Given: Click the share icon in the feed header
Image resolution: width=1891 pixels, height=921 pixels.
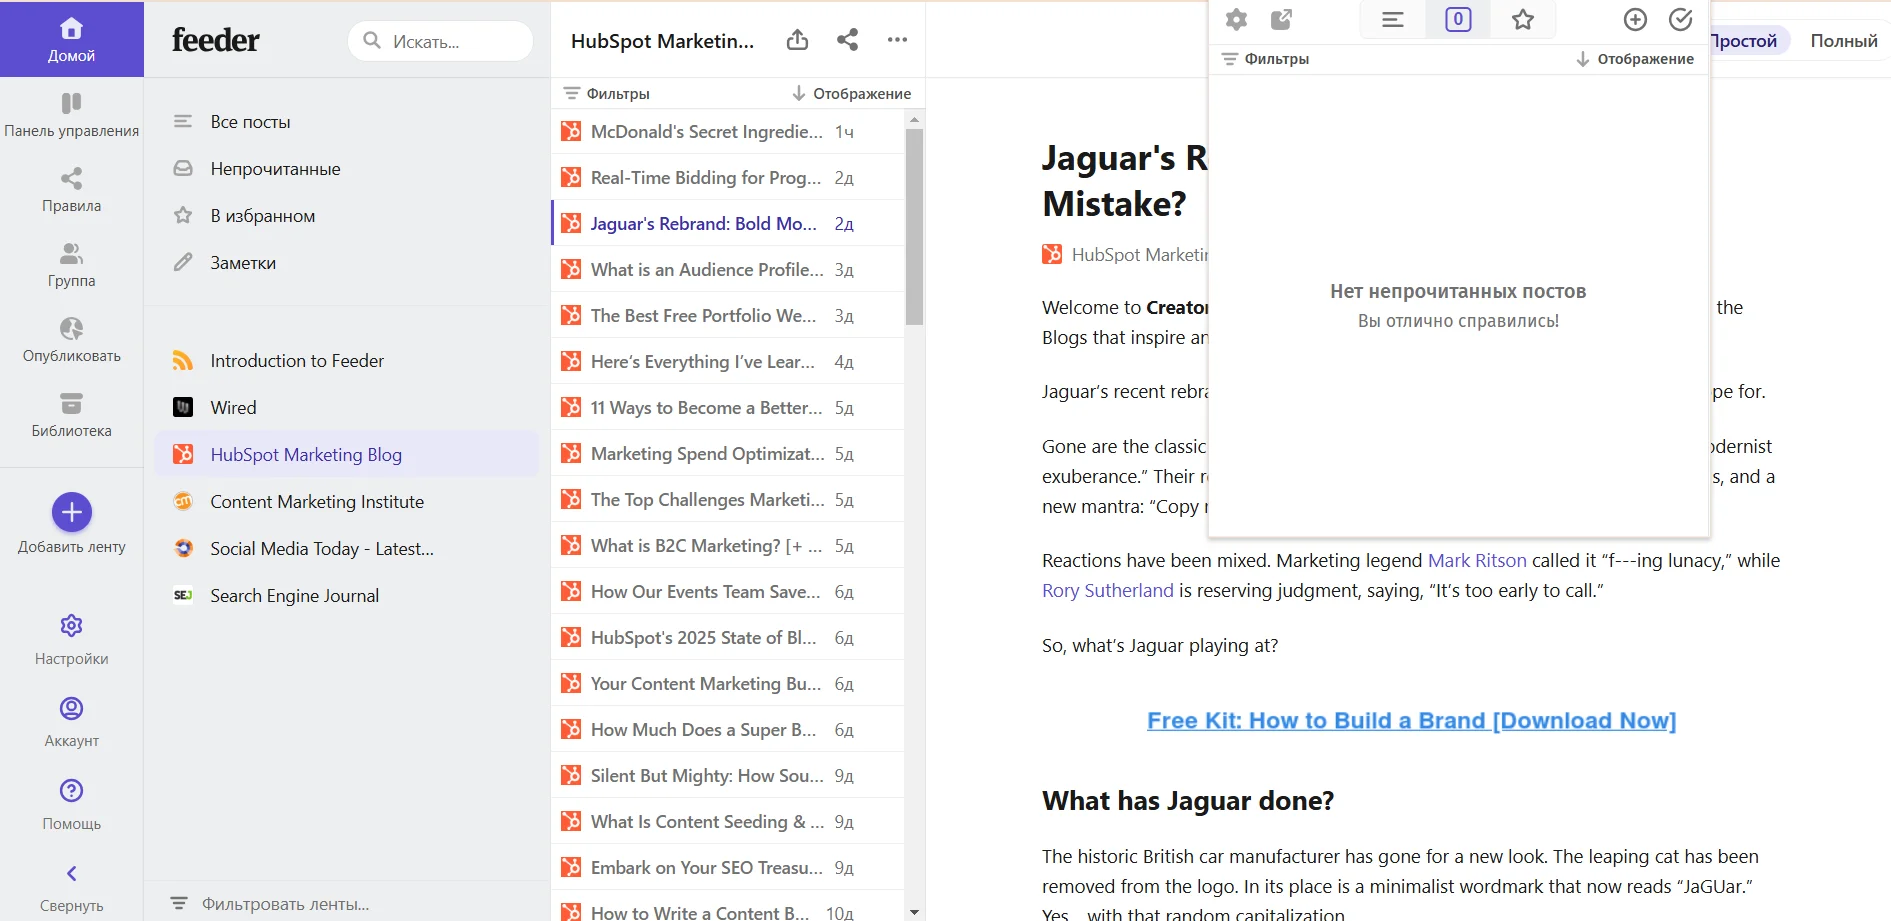Looking at the screenshot, I should [847, 40].
